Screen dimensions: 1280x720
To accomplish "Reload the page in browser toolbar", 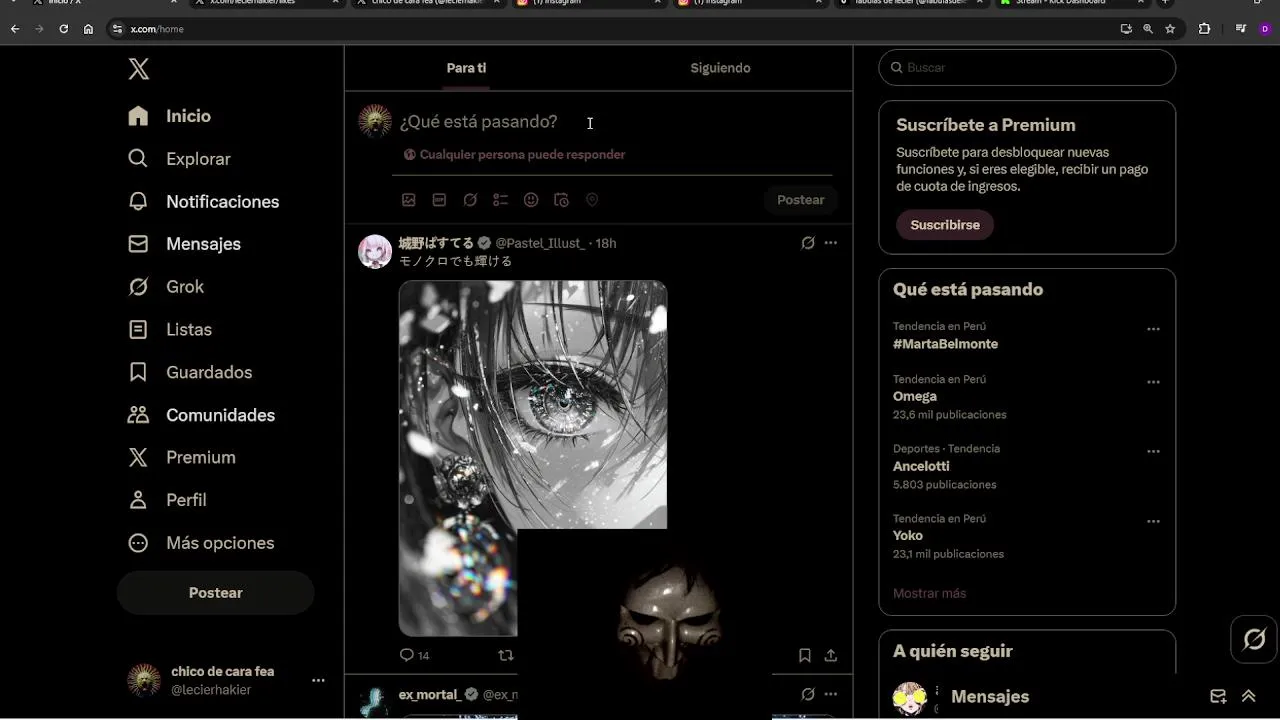I will click(63, 29).
